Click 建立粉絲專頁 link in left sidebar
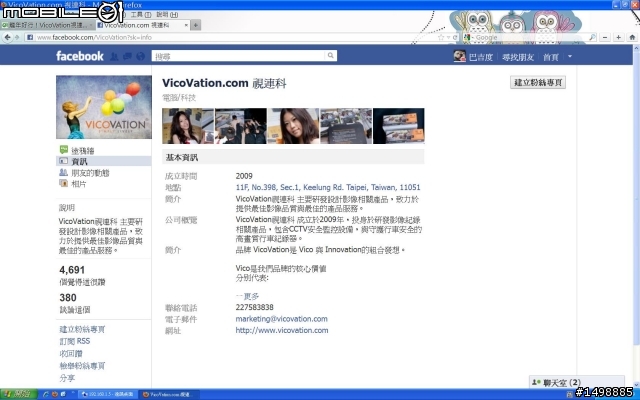Screen dimensions: 640x400 [x=82, y=329]
